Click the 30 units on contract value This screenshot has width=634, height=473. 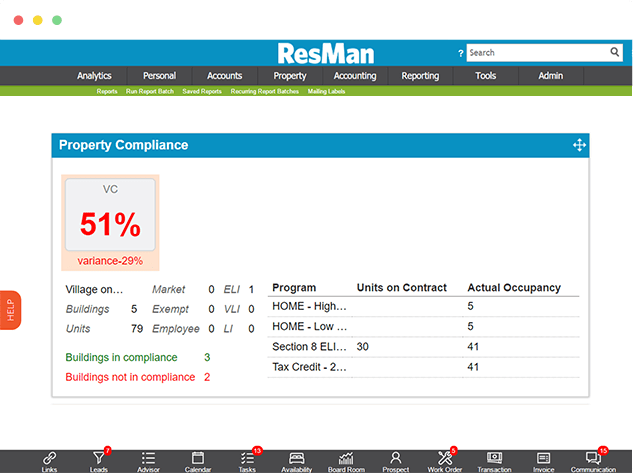click(362, 347)
